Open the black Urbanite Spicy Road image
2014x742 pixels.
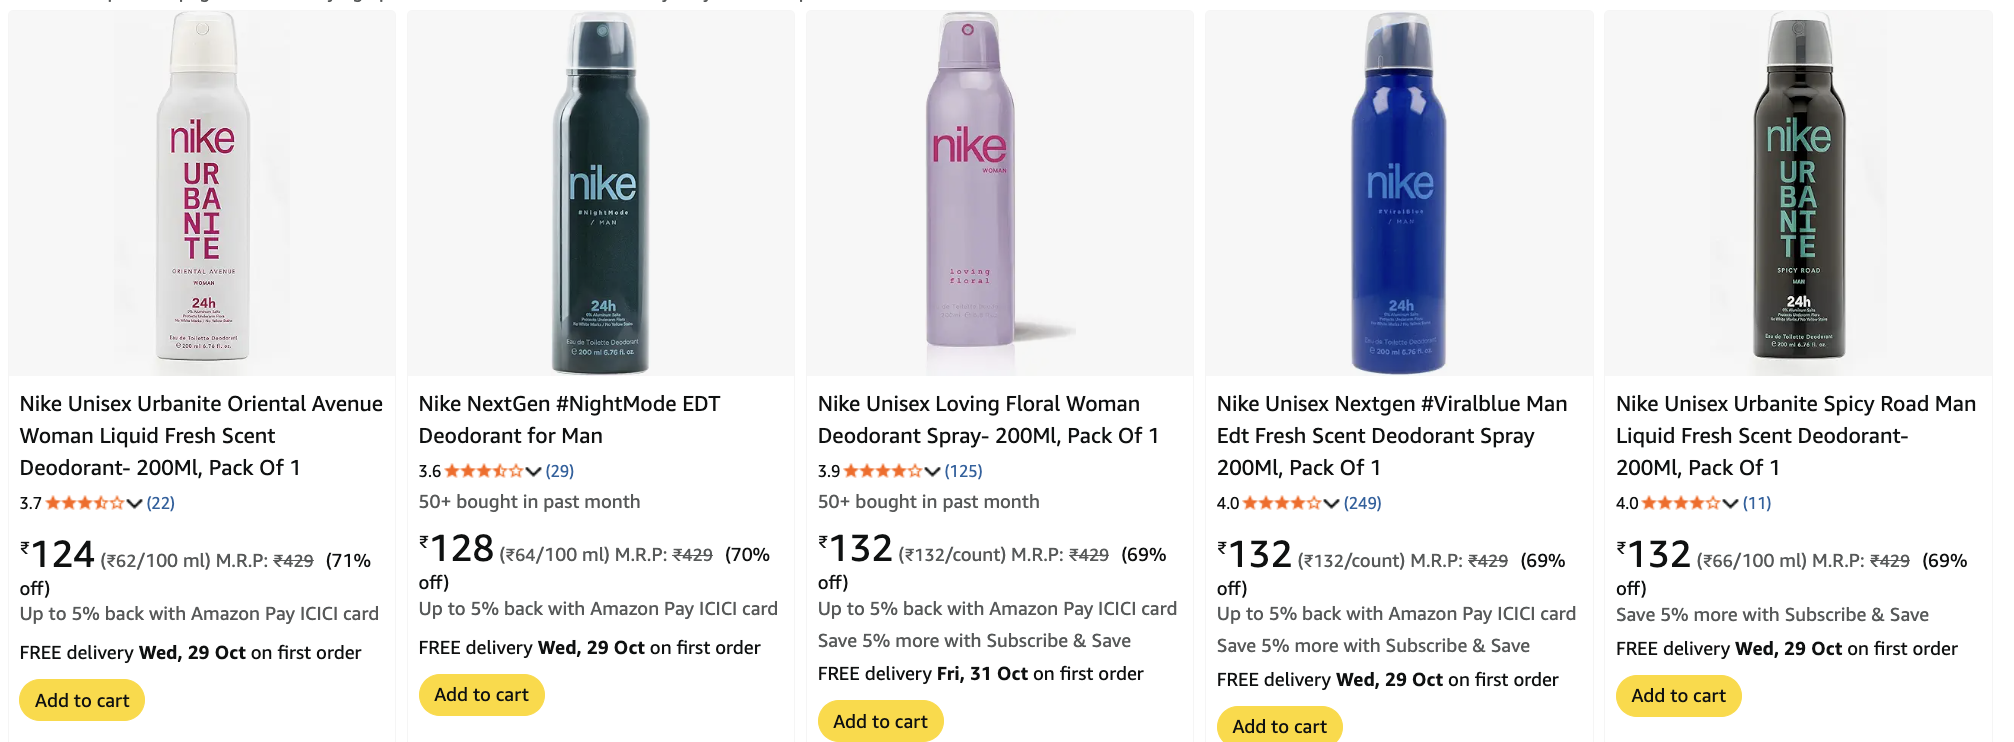pos(1798,190)
